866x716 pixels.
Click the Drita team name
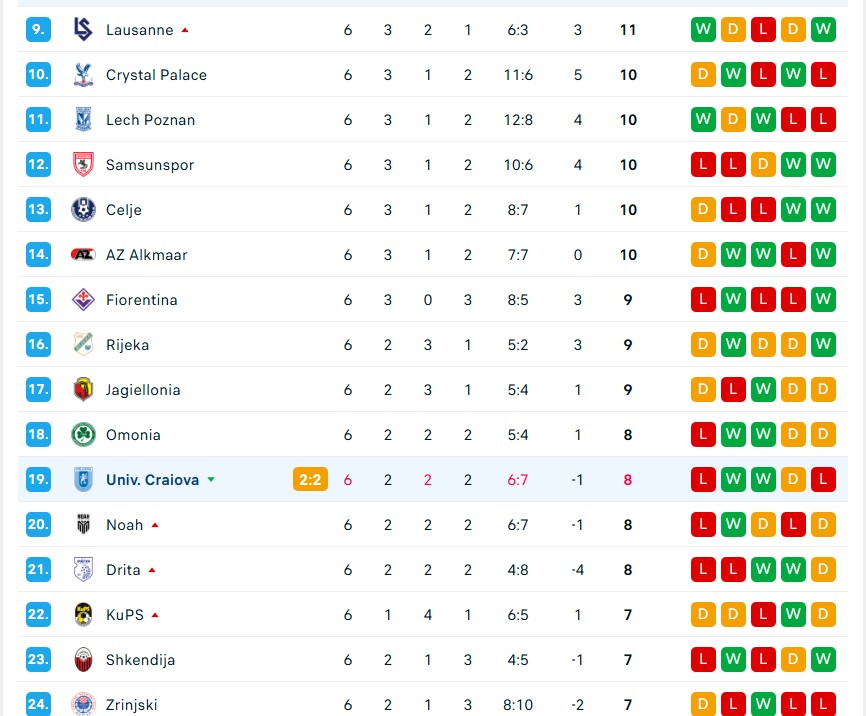(x=123, y=570)
